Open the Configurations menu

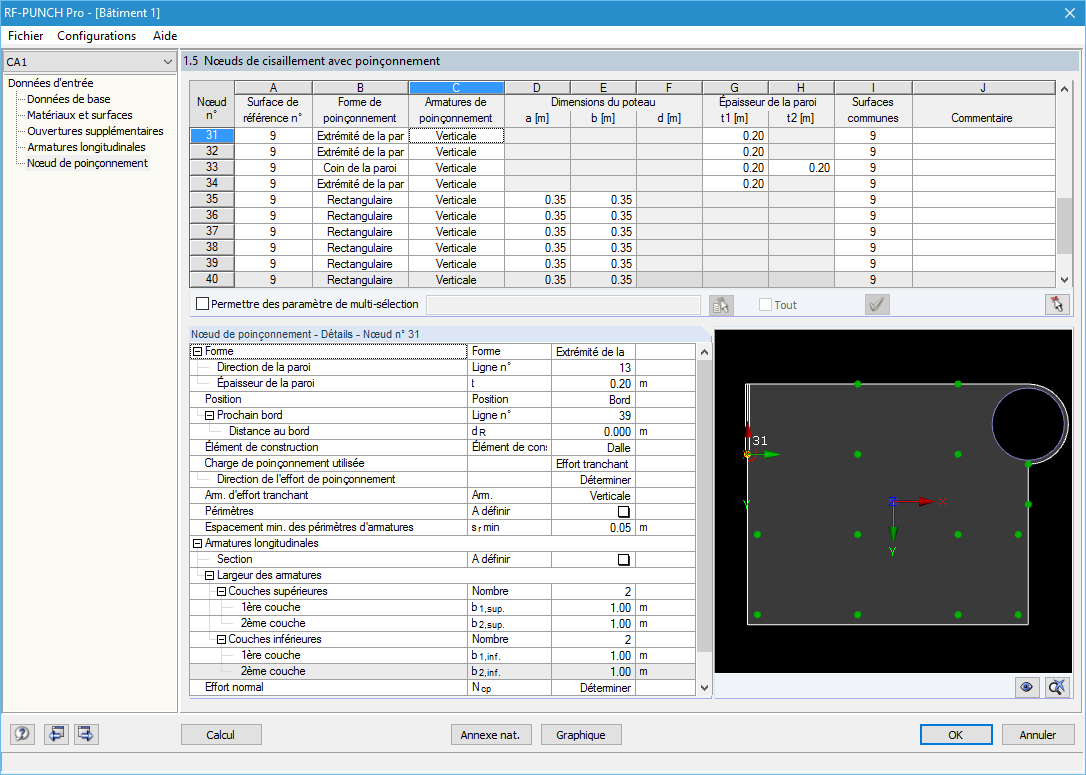96,36
